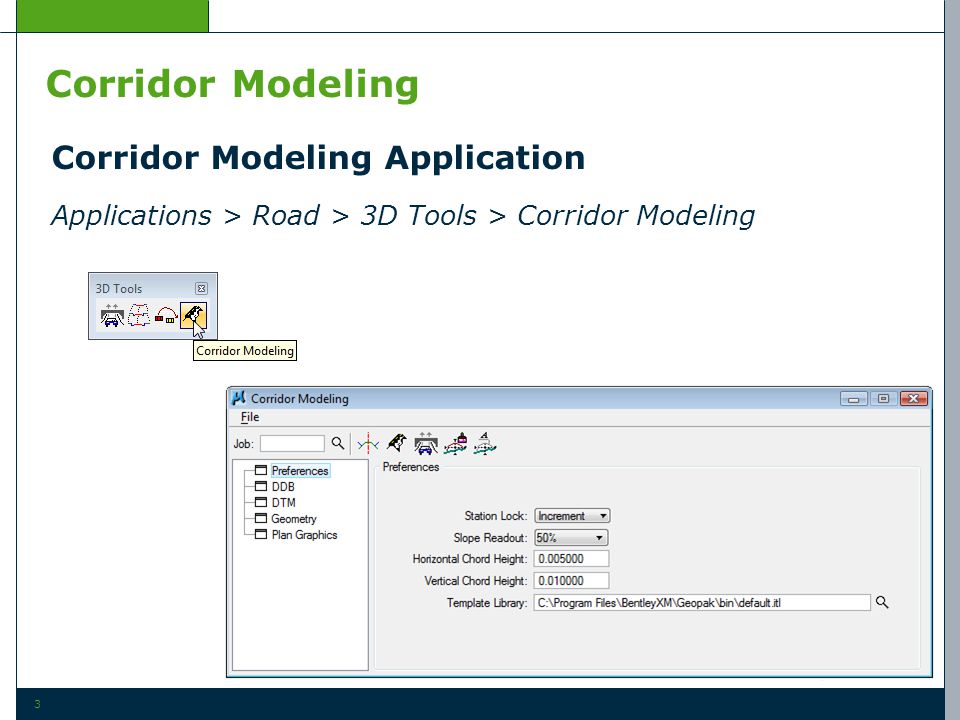The height and width of the screenshot is (720, 960).
Task: Minimize the Corridor Modeling window
Action: click(853, 399)
